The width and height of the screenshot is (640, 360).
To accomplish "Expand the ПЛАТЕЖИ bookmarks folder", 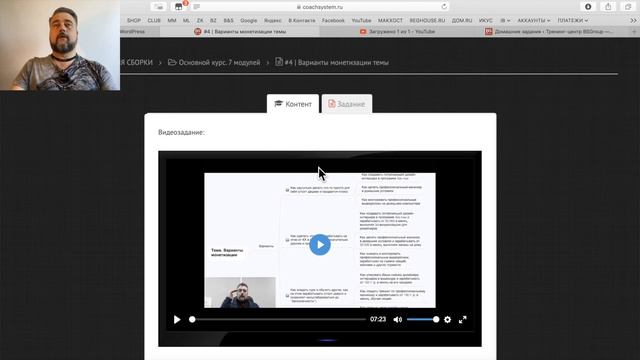I will [x=573, y=20].
